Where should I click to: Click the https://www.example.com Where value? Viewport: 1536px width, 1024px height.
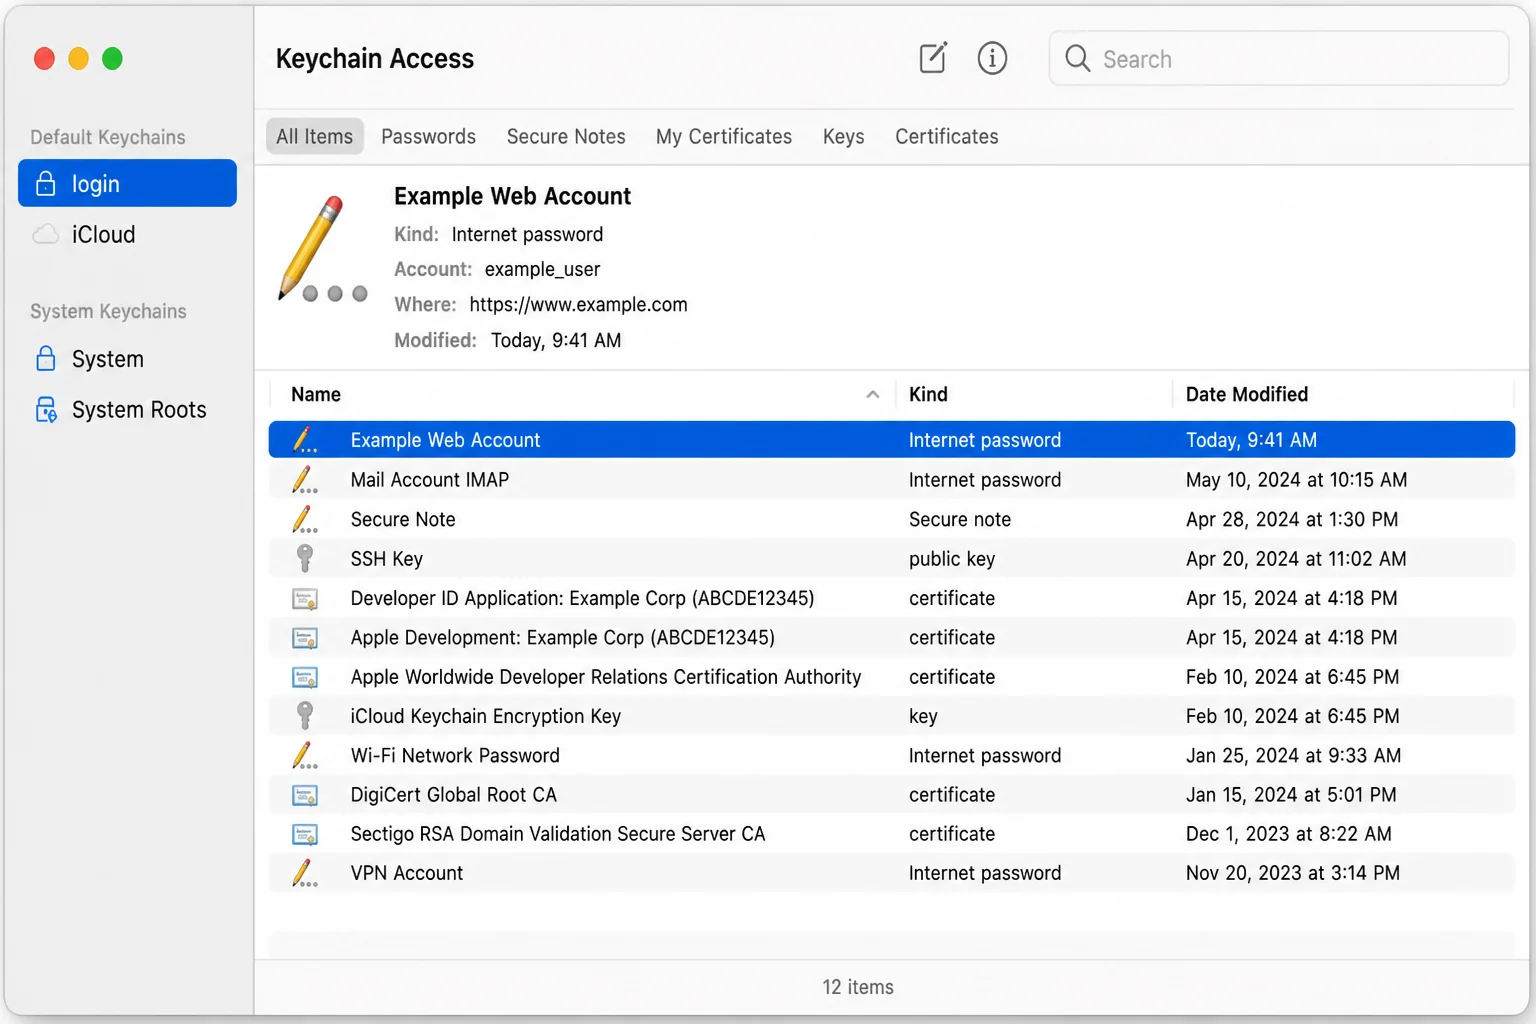click(x=578, y=304)
